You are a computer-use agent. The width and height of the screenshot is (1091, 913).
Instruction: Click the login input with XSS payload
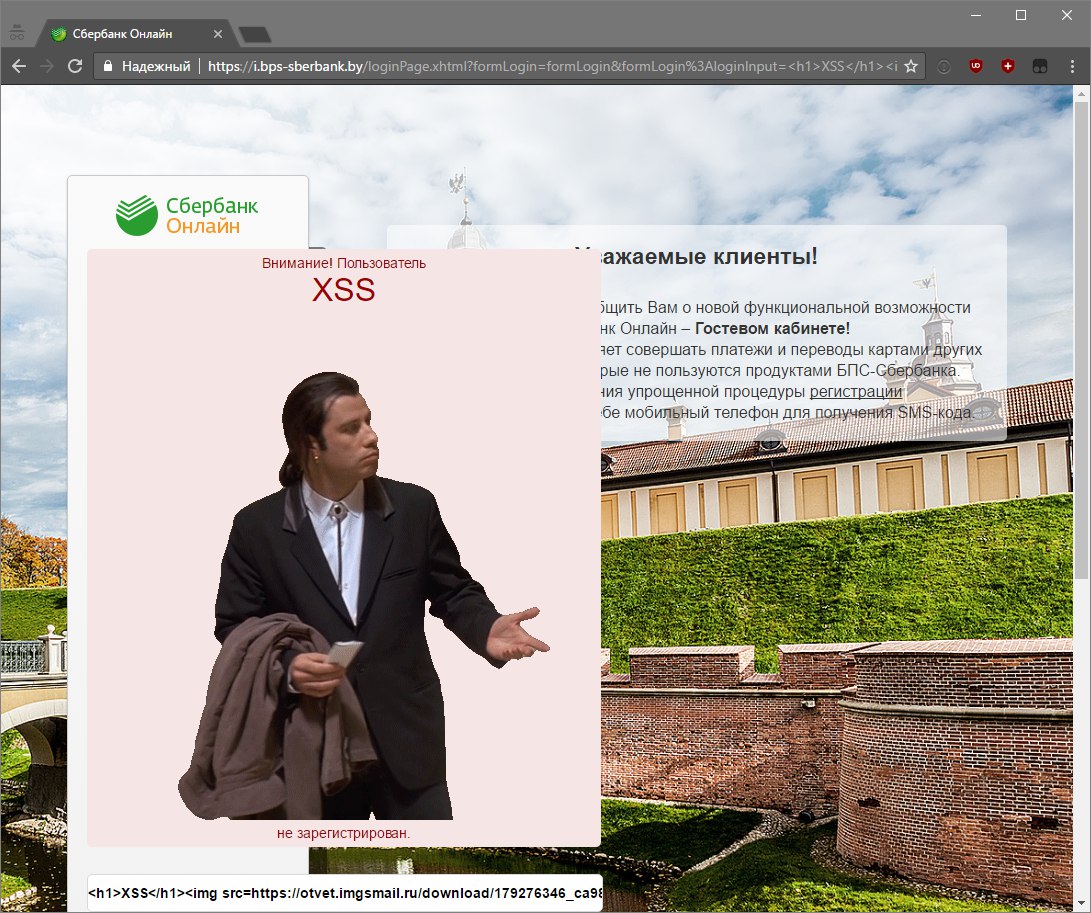click(x=344, y=893)
